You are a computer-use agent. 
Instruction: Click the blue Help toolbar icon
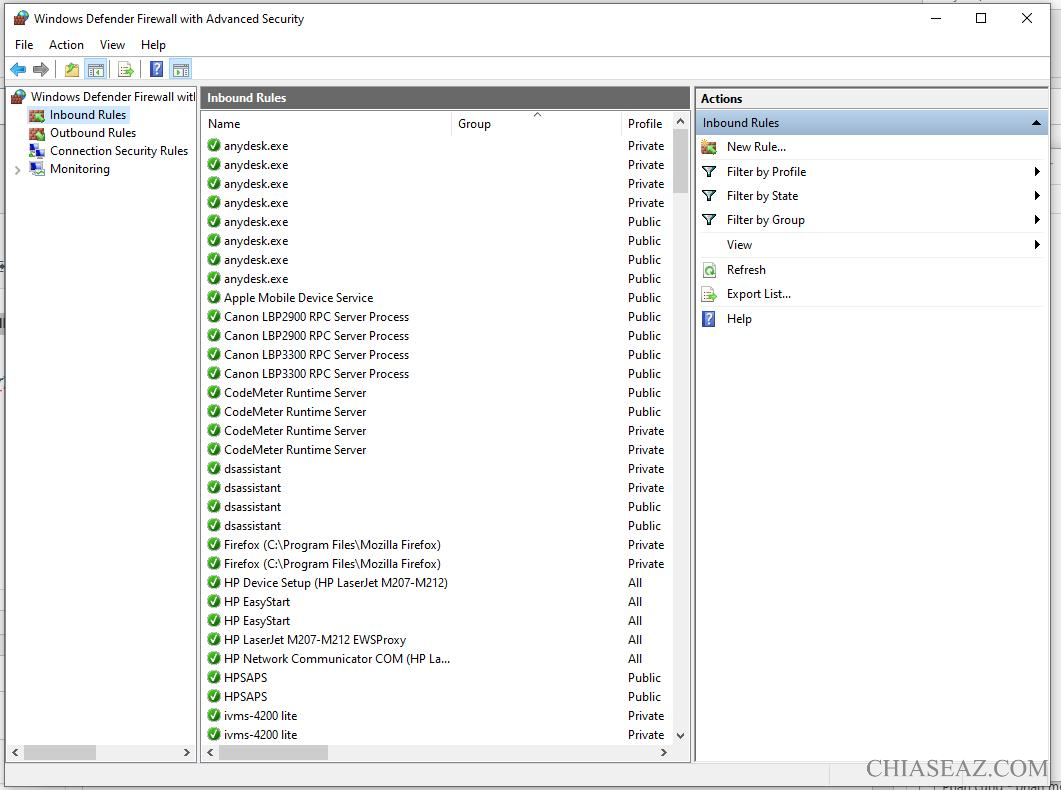[x=156, y=69]
